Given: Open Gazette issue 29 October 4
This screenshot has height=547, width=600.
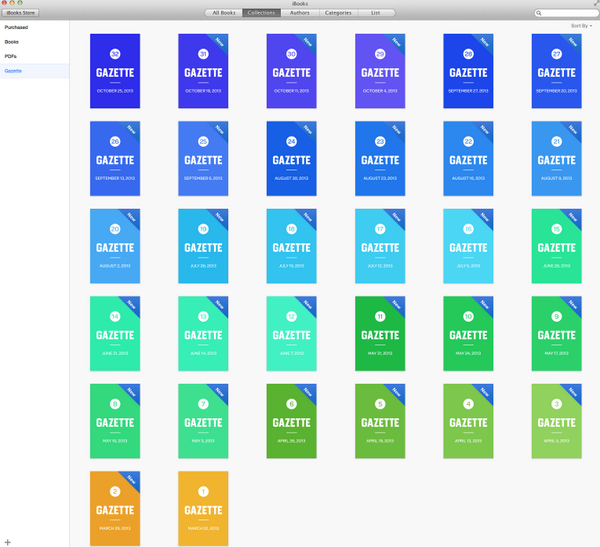Looking at the screenshot, I should (x=380, y=71).
